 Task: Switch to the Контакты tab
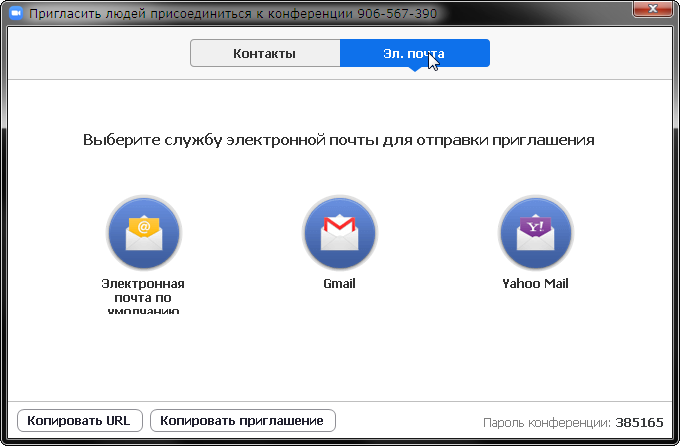[265, 53]
